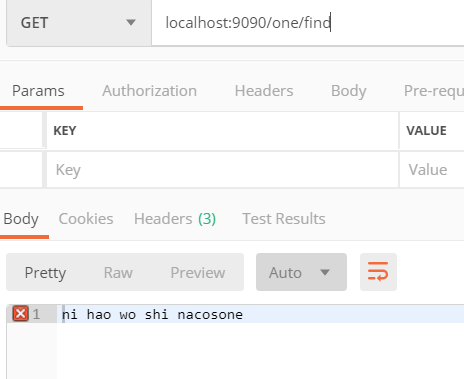The image size is (464, 379).
Task: Switch to Raw response view
Action: pyautogui.click(x=118, y=273)
